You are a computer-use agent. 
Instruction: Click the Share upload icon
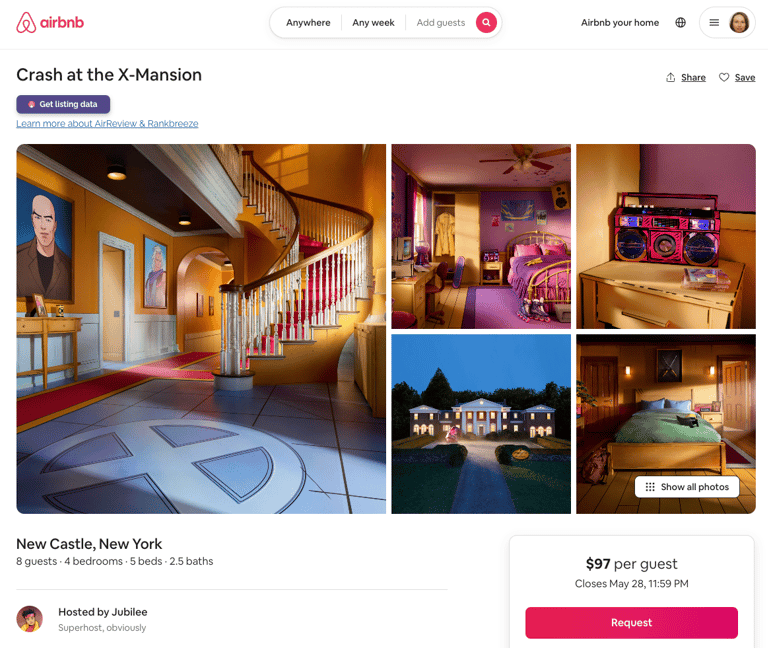click(671, 77)
